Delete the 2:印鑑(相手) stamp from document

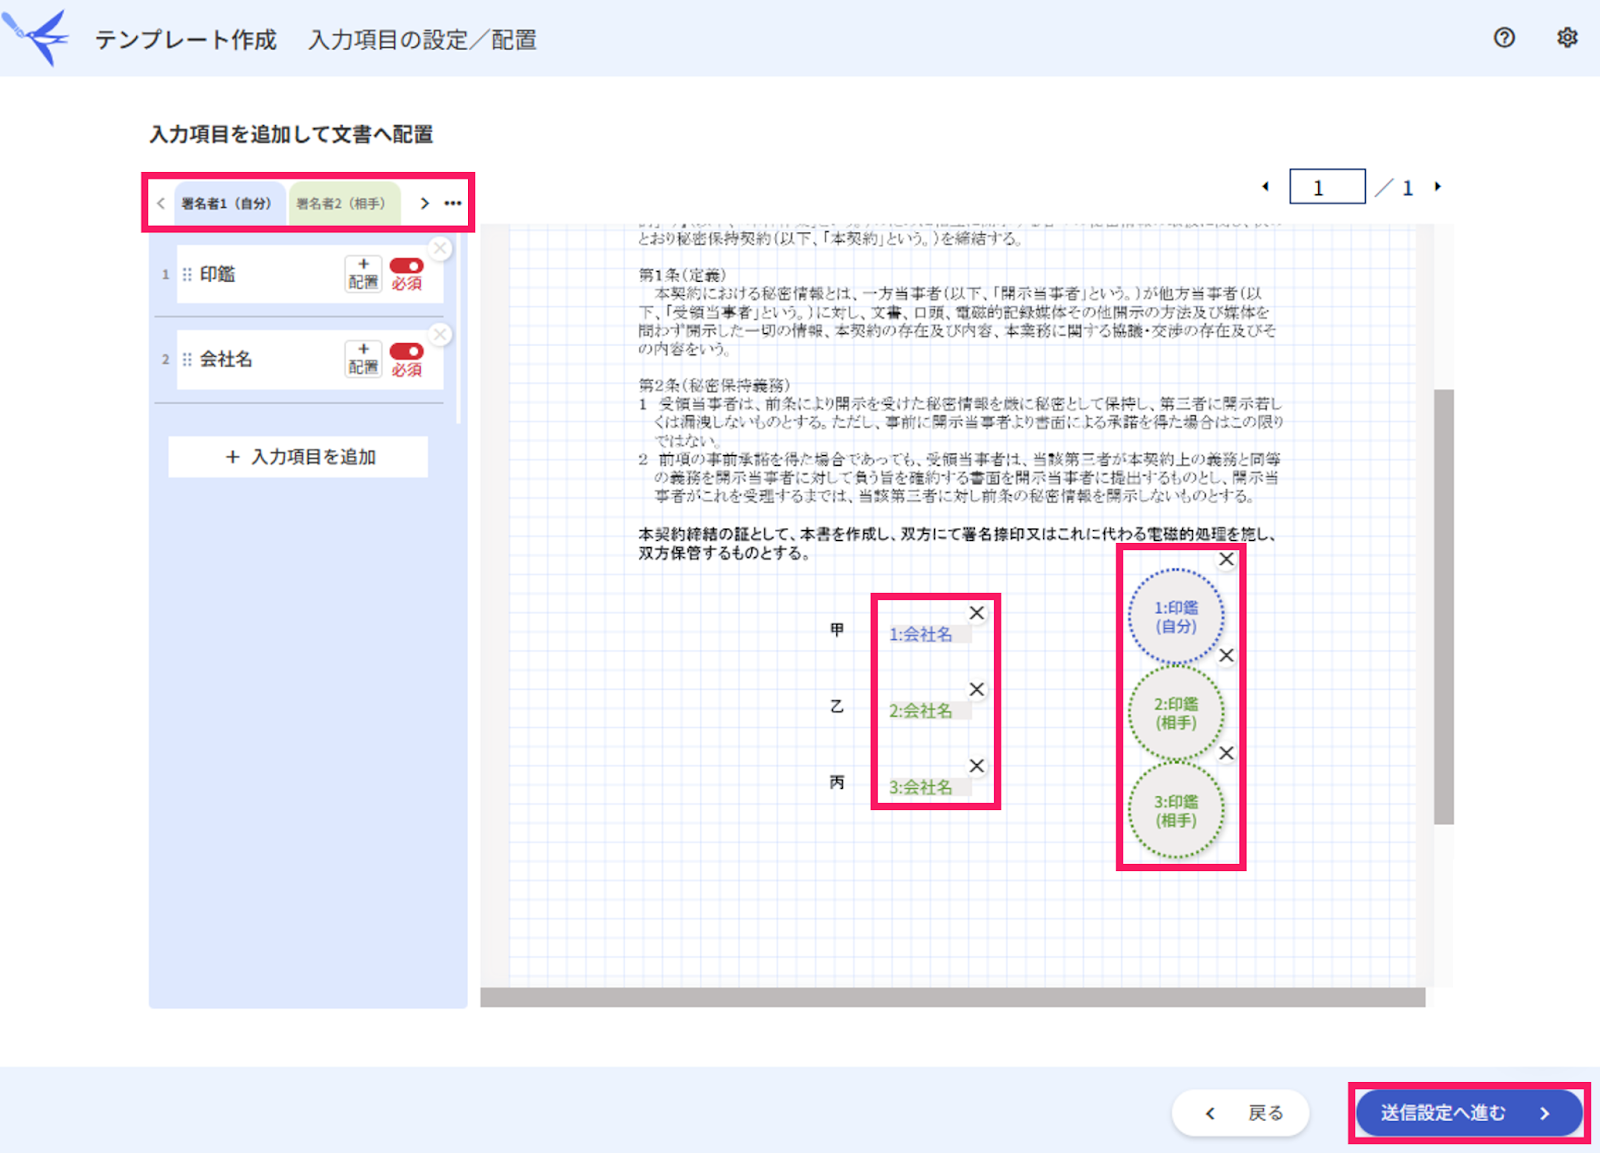click(1226, 656)
